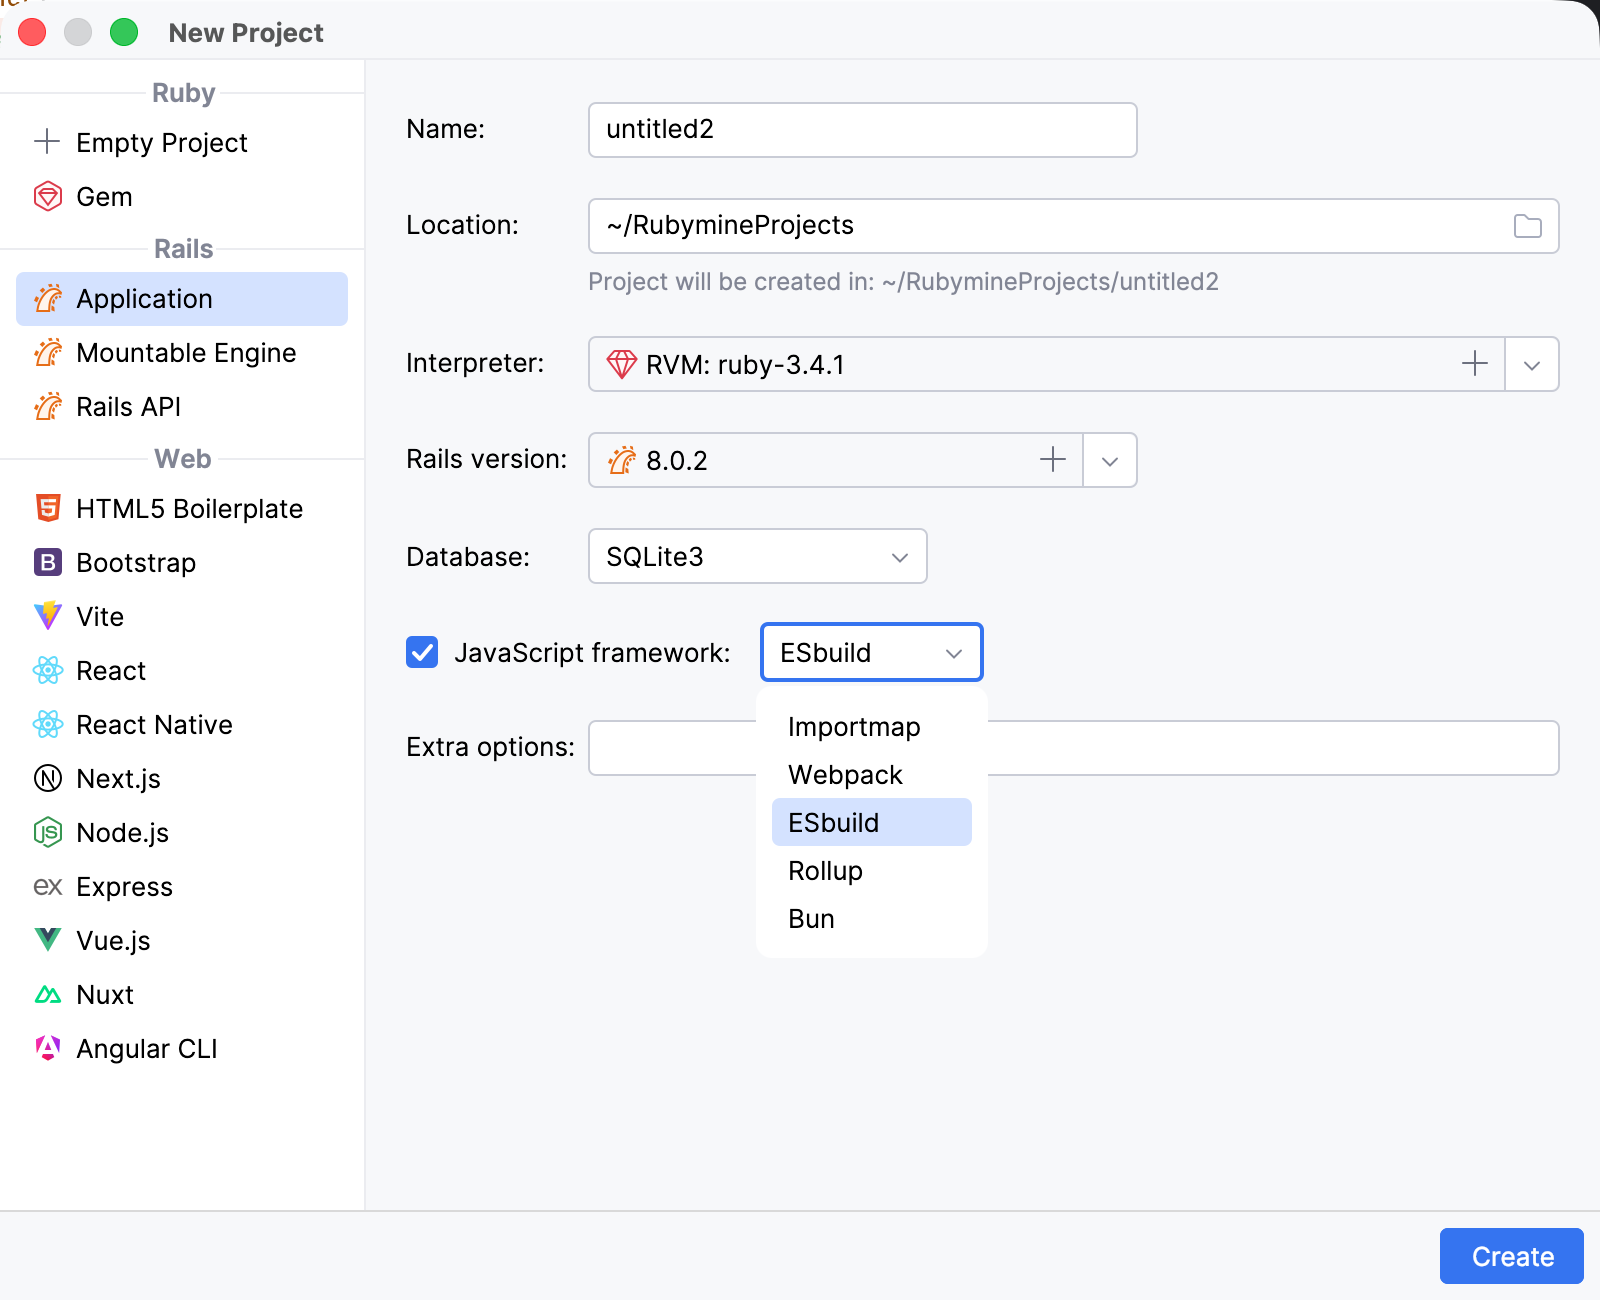Expand the Rails version dropdown arrow
The height and width of the screenshot is (1300, 1600).
pos(1110,460)
